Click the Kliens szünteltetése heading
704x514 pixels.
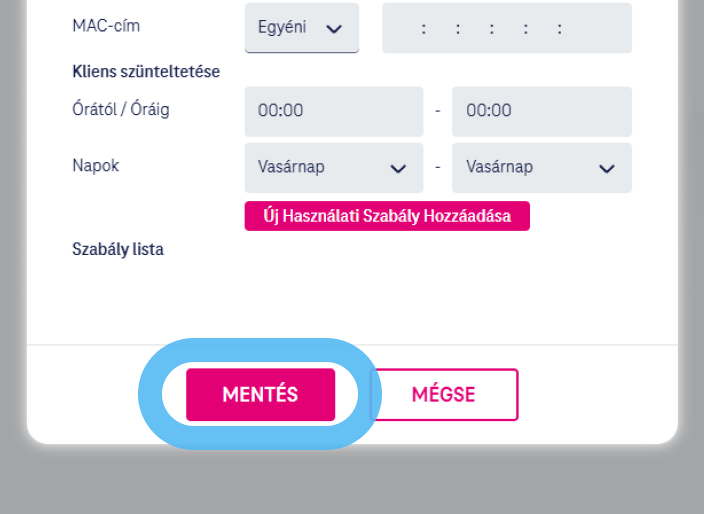pyautogui.click(x=146, y=72)
